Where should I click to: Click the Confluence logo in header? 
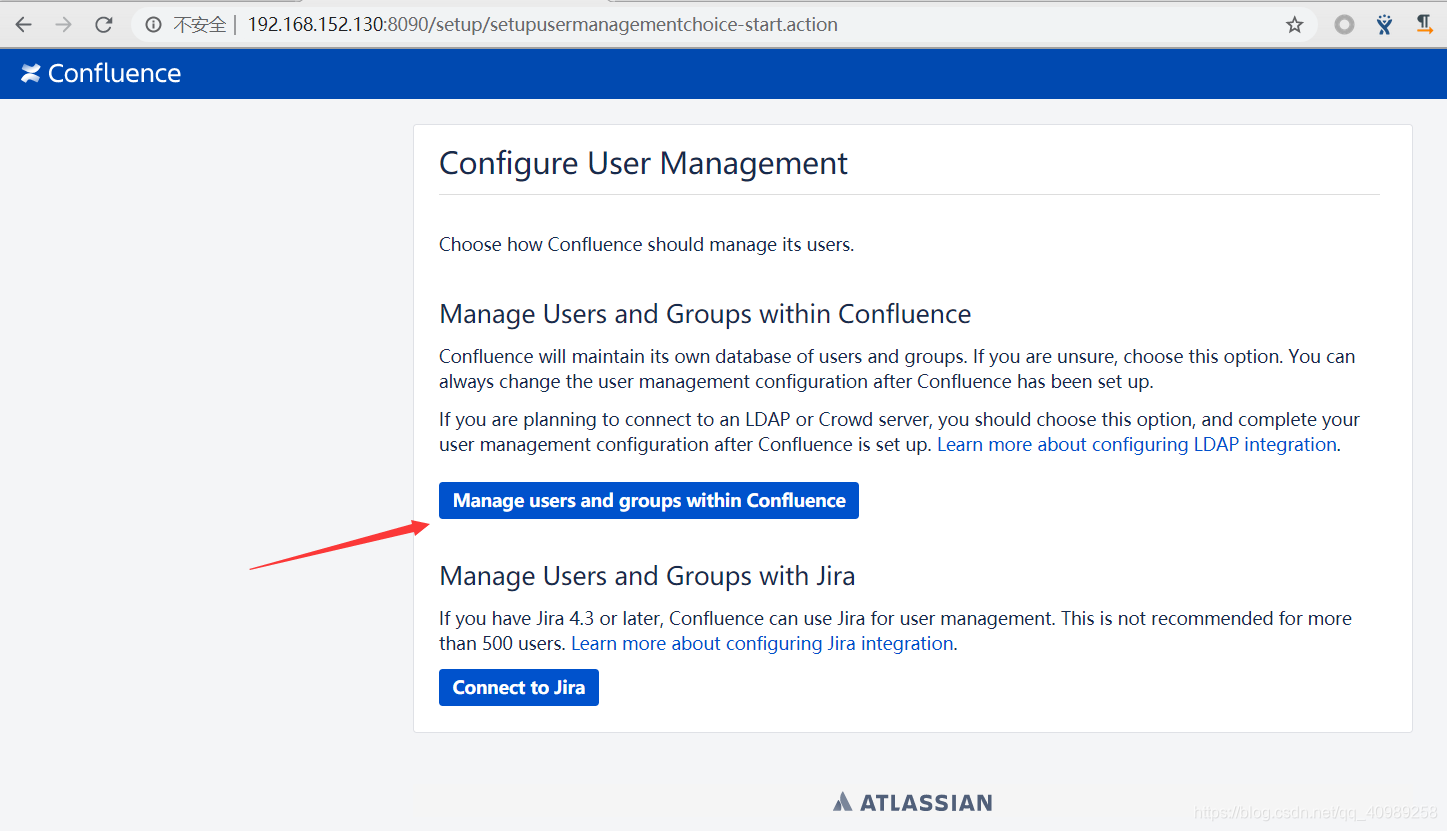click(x=101, y=73)
